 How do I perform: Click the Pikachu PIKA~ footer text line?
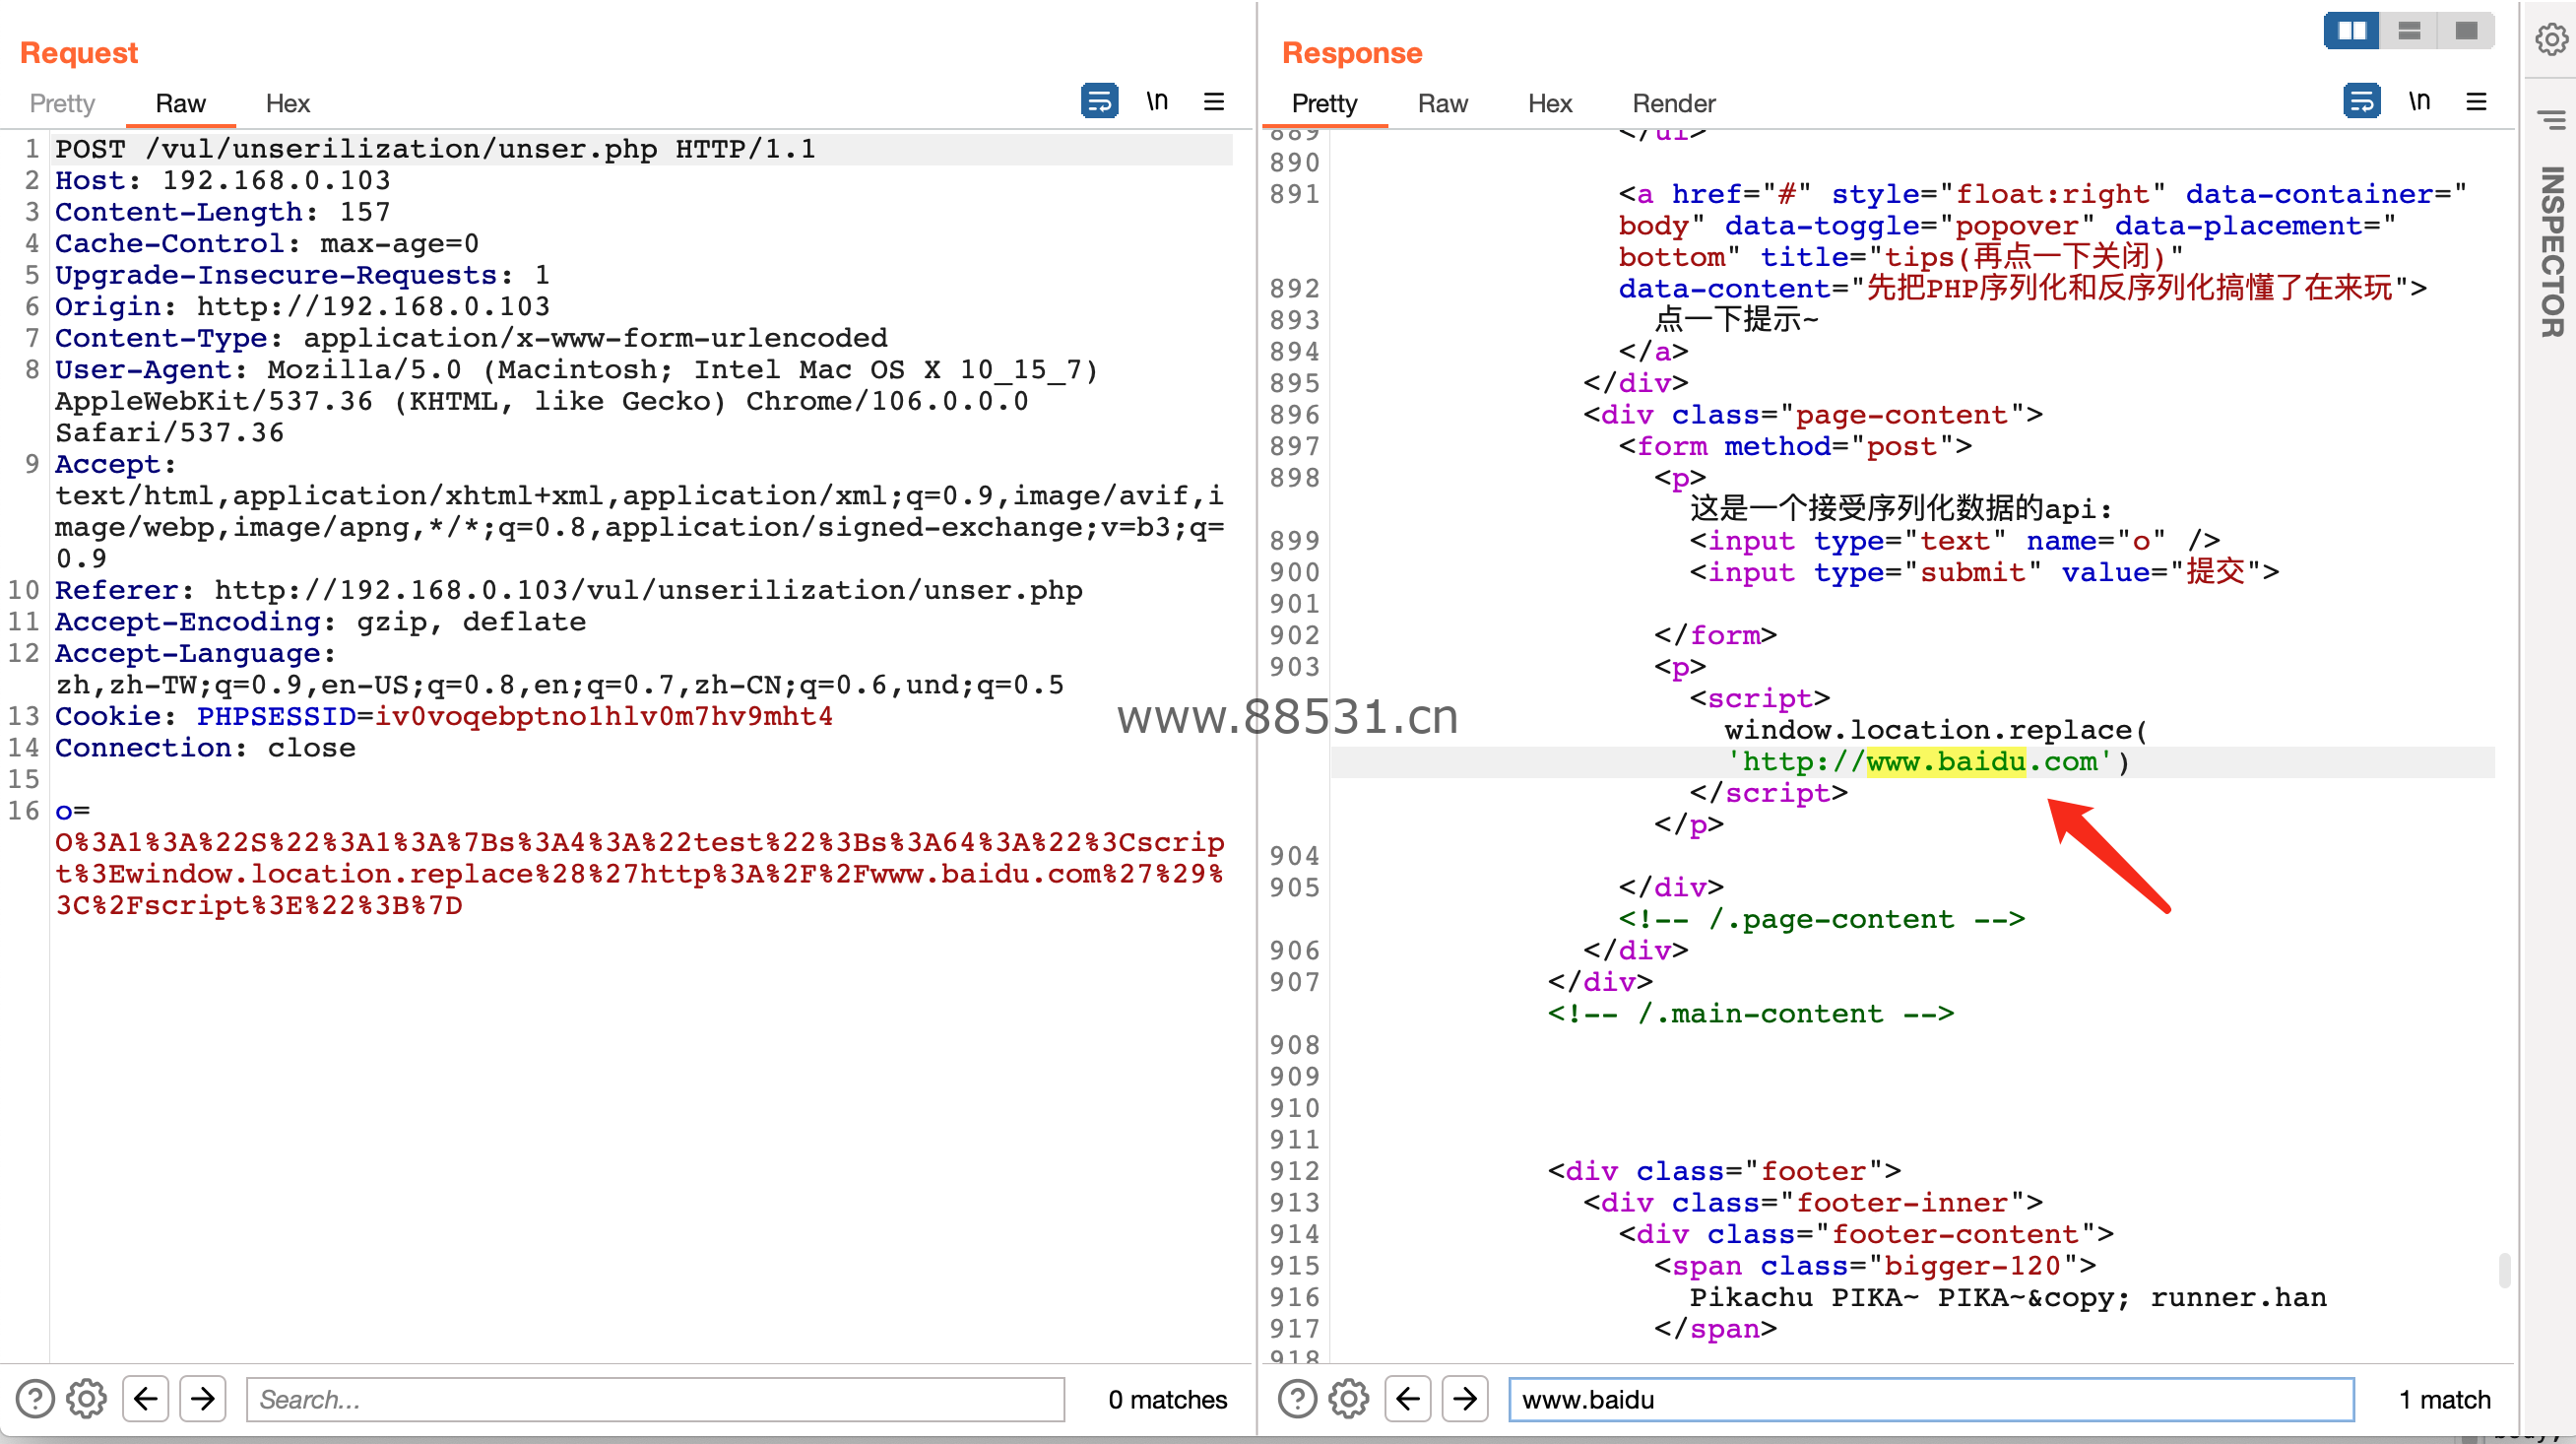pos(2008,1297)
